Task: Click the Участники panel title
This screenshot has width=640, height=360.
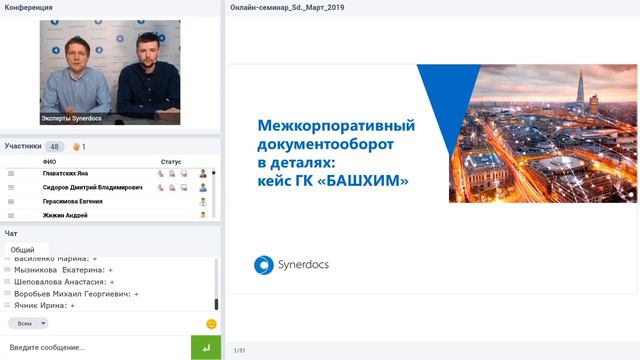Action: [23, 146]
